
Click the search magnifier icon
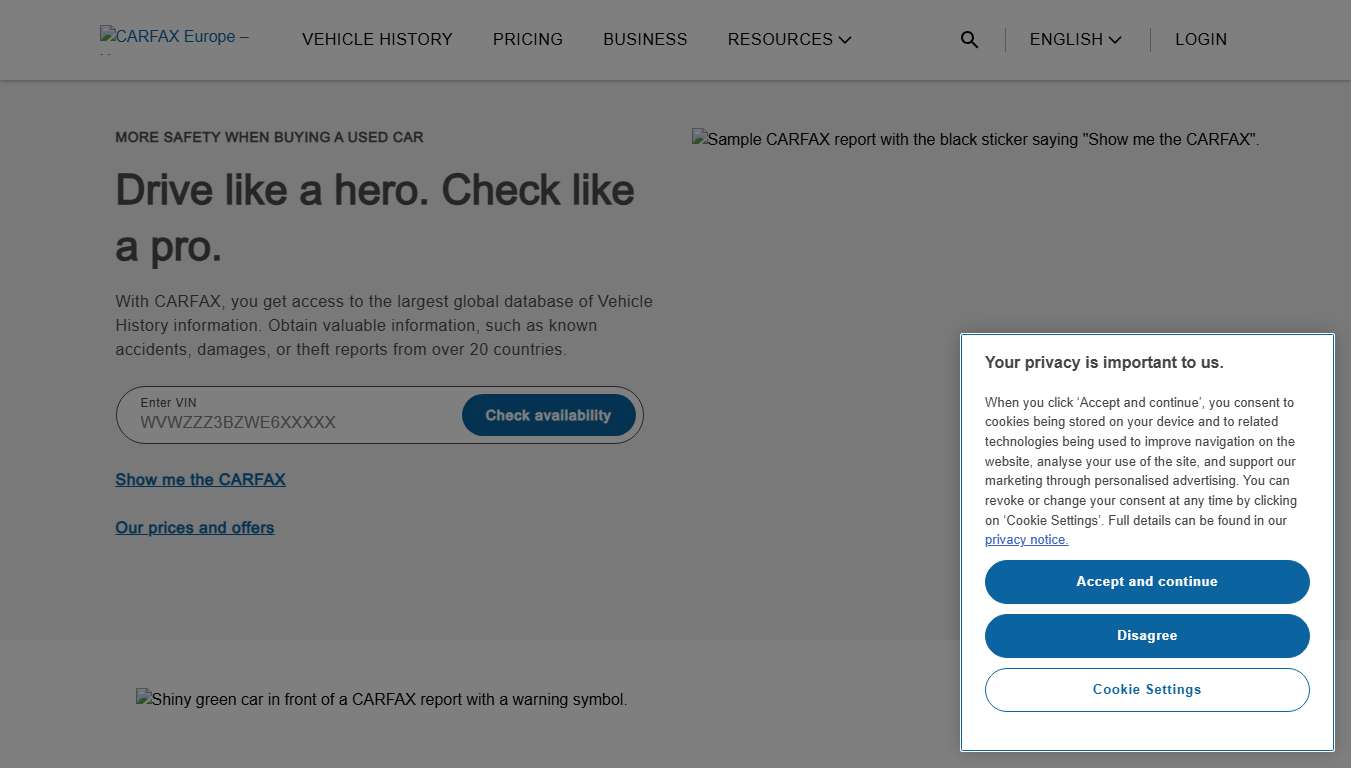(x=969, y=39)
